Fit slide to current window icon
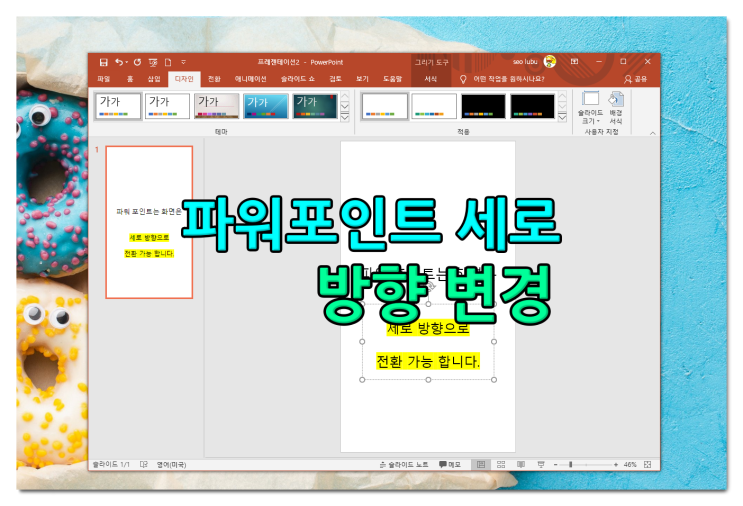 (x=648, y=465)
